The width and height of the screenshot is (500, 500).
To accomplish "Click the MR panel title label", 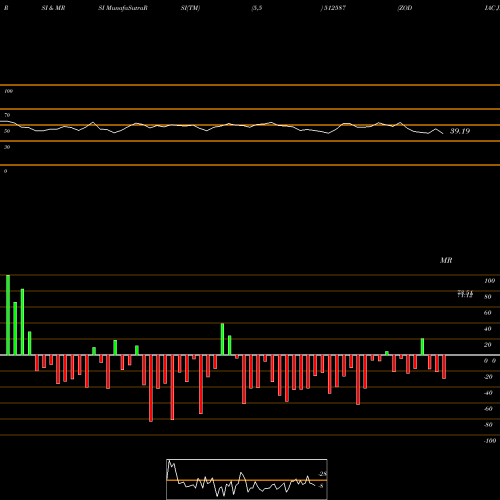I will pos(446,260).
